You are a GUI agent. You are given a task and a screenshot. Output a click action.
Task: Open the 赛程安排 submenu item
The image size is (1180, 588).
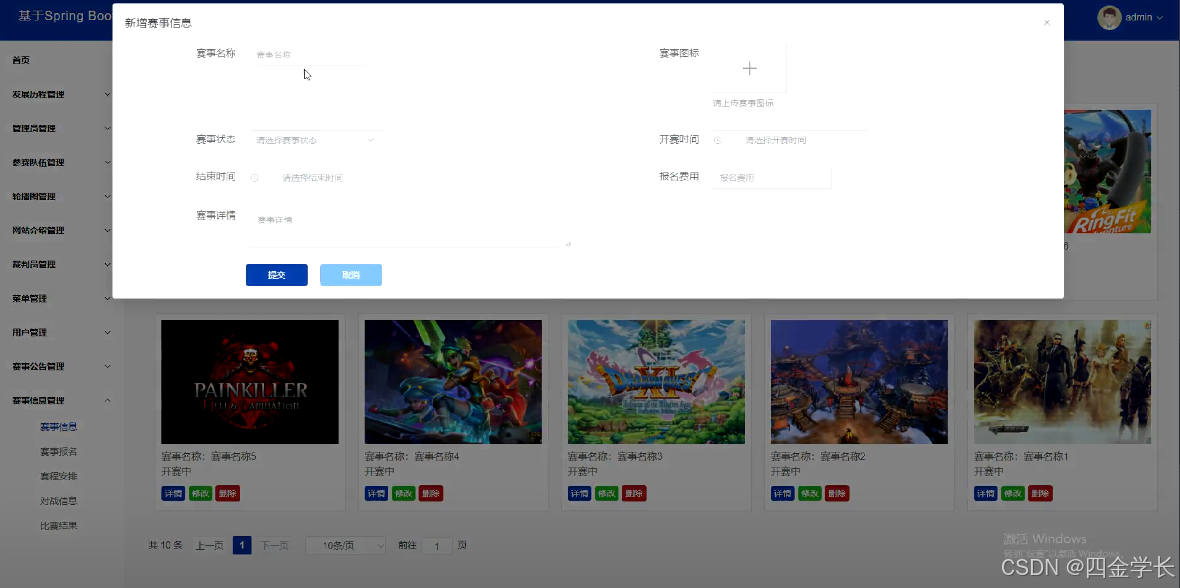coord(59,476)
